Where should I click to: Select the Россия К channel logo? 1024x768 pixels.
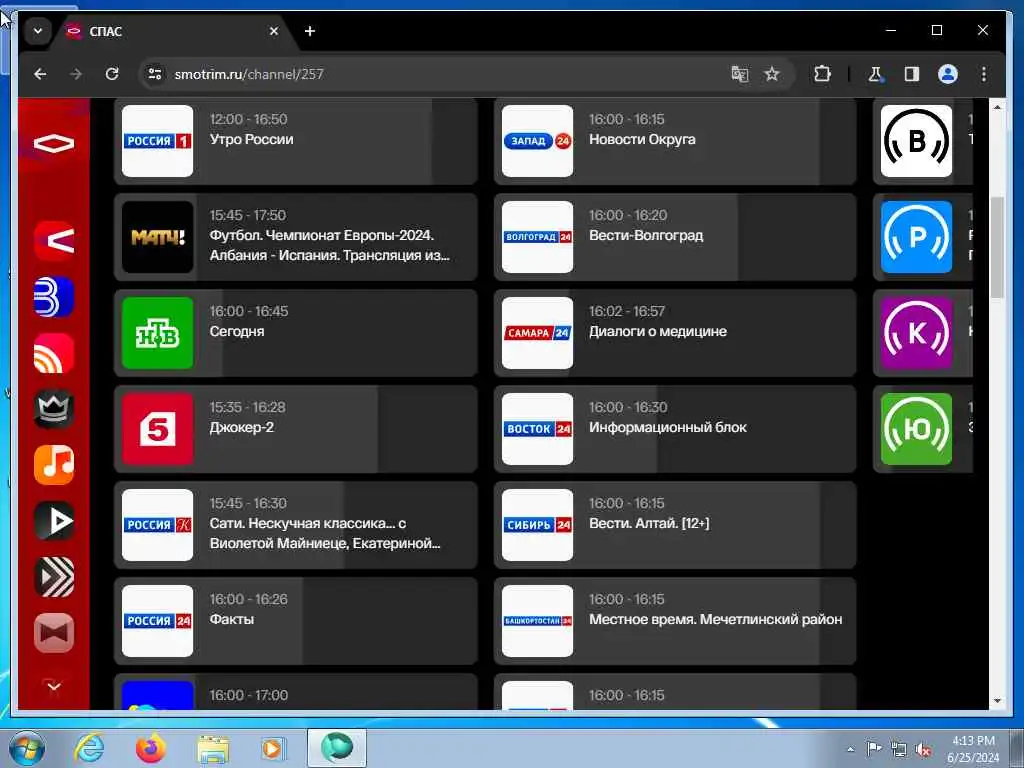(157, 525)
